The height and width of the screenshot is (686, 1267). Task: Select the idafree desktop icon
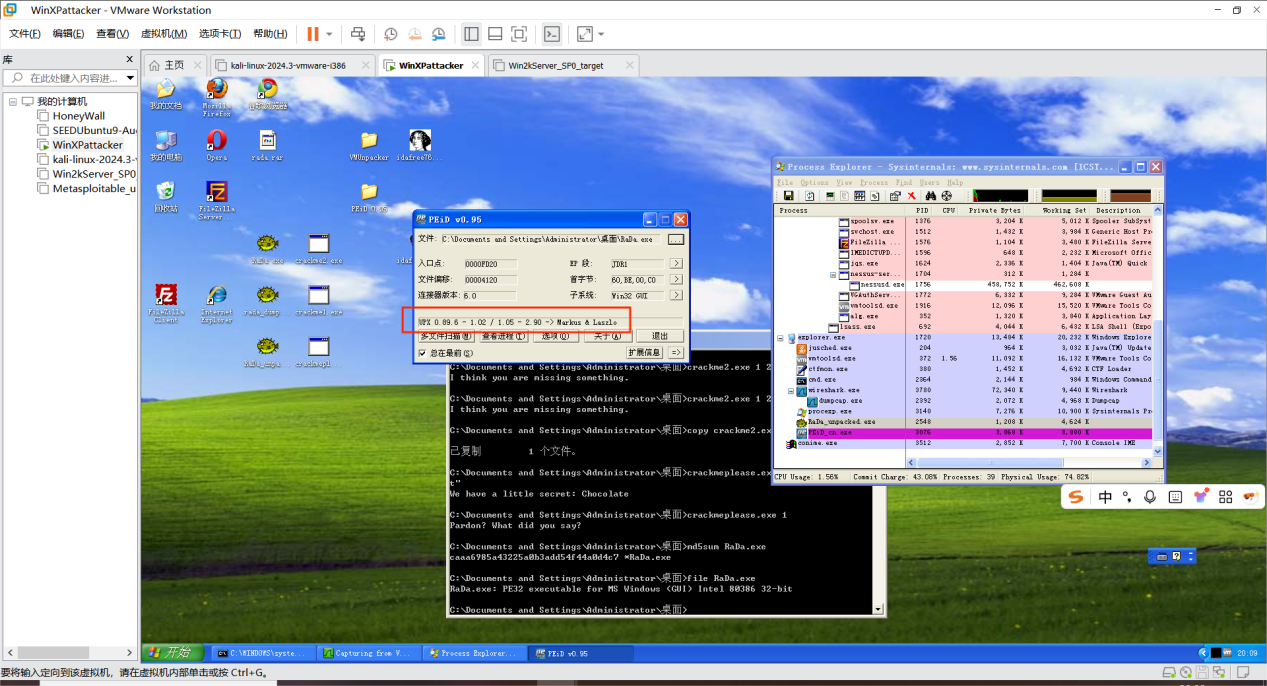(x=419, y=144)
